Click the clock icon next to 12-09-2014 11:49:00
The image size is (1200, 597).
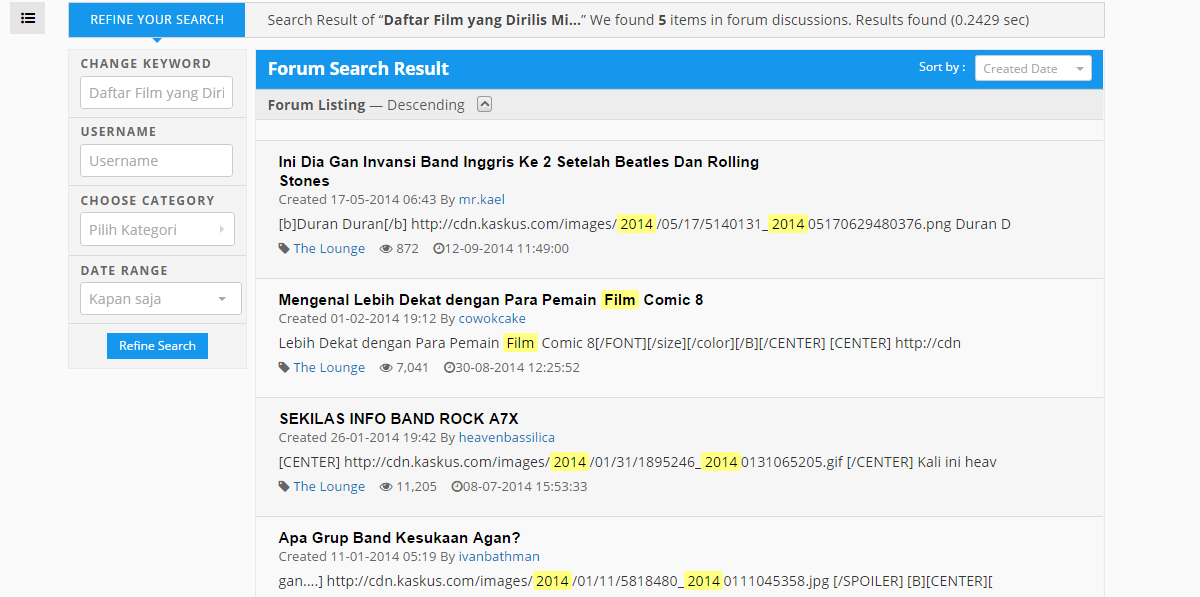(438, 249)
